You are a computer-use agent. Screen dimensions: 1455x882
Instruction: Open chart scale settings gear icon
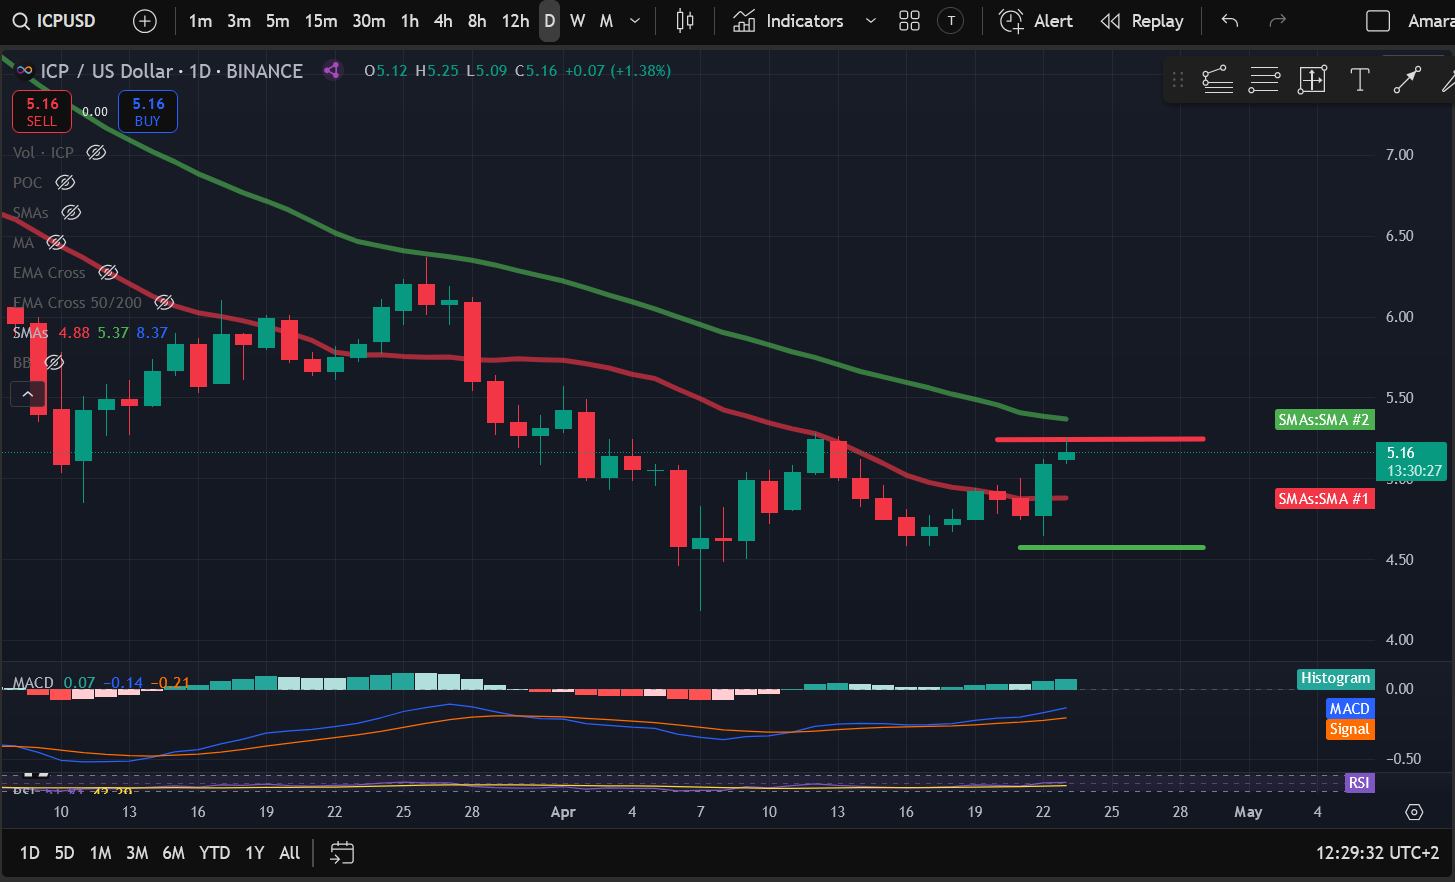[1414, 812]
